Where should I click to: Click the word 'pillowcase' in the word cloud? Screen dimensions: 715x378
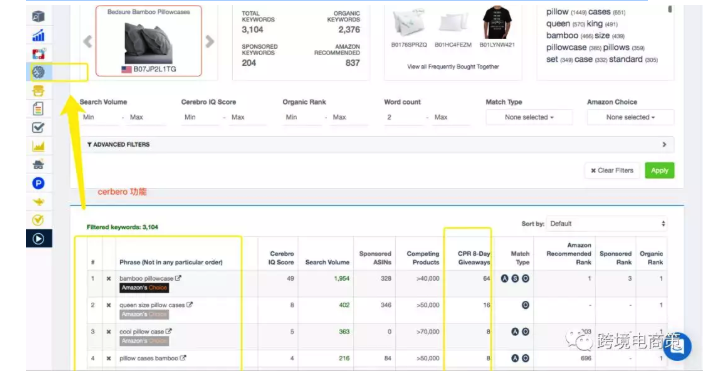[566, 47]
